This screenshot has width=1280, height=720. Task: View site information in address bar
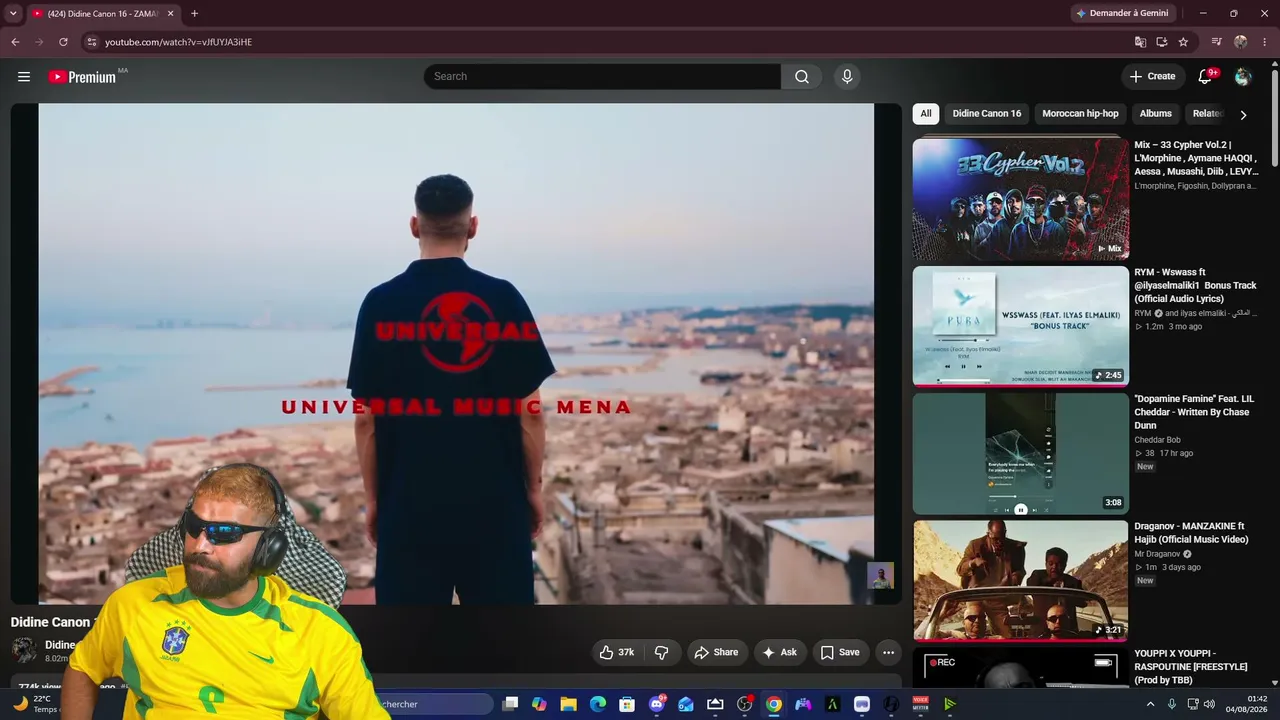91,42
